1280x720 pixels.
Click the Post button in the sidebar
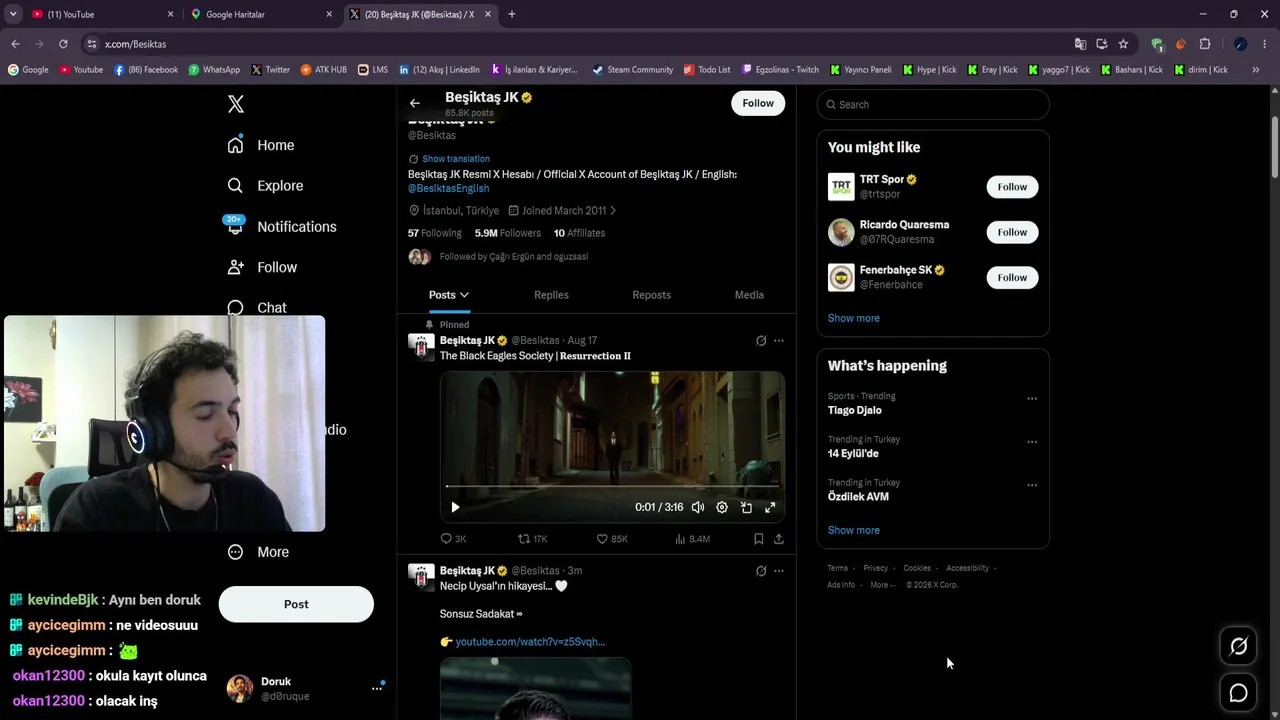(x=296, y=604)
